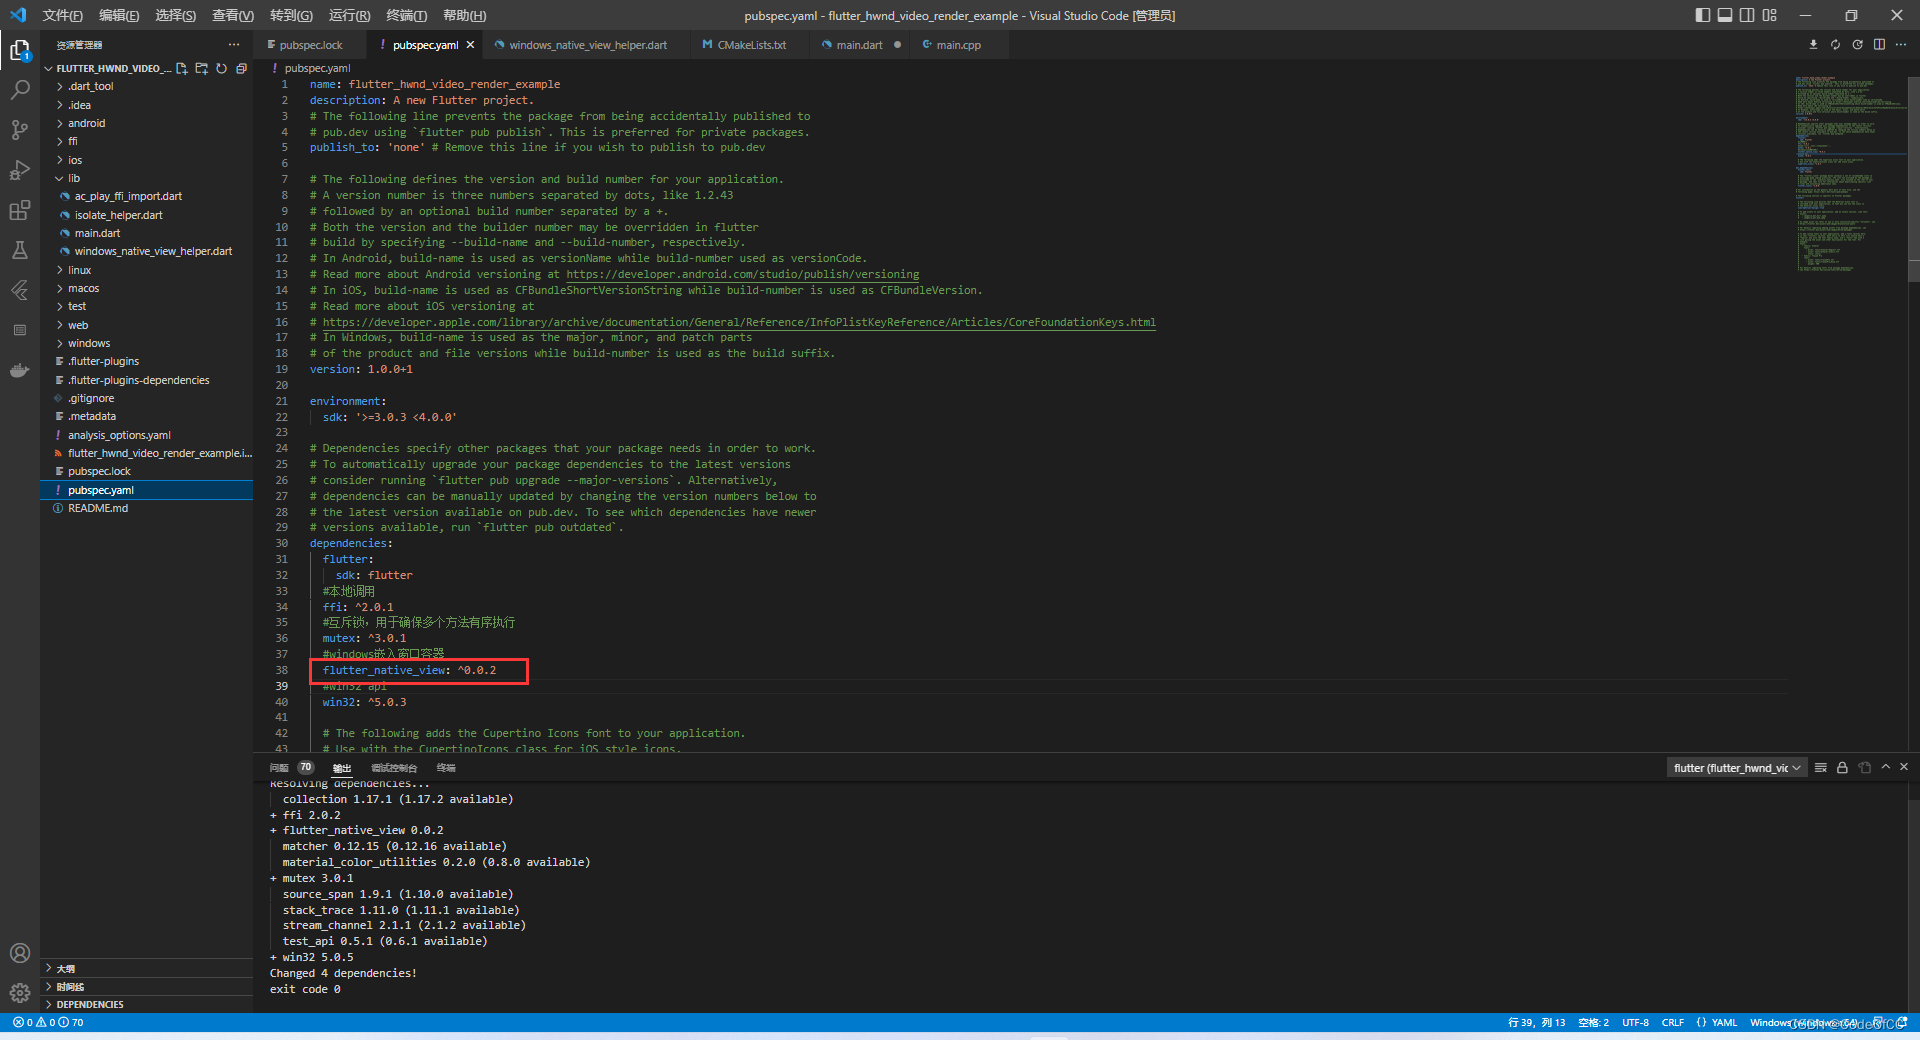Create a new folder in explorer

(x=202, y=68)
